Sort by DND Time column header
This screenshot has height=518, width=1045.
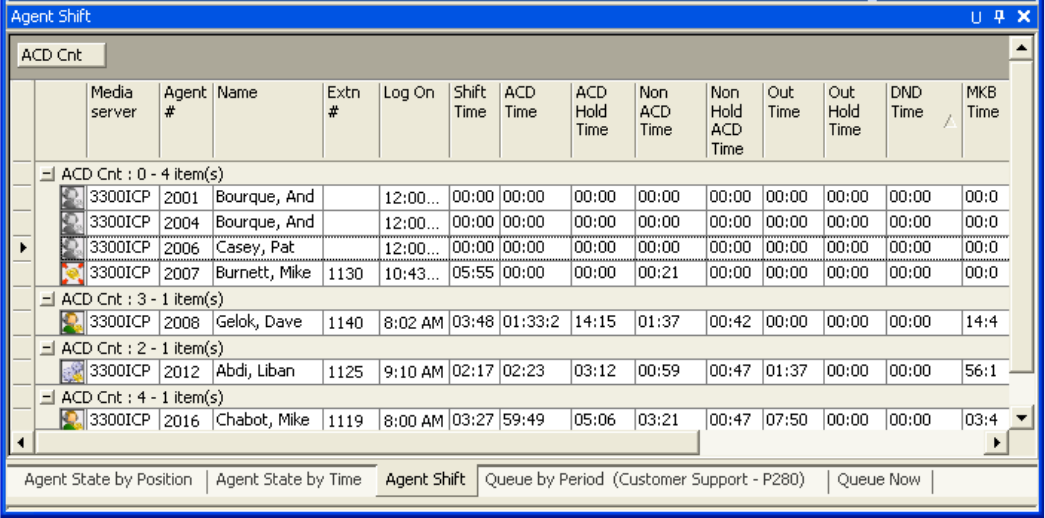point(924,120)
